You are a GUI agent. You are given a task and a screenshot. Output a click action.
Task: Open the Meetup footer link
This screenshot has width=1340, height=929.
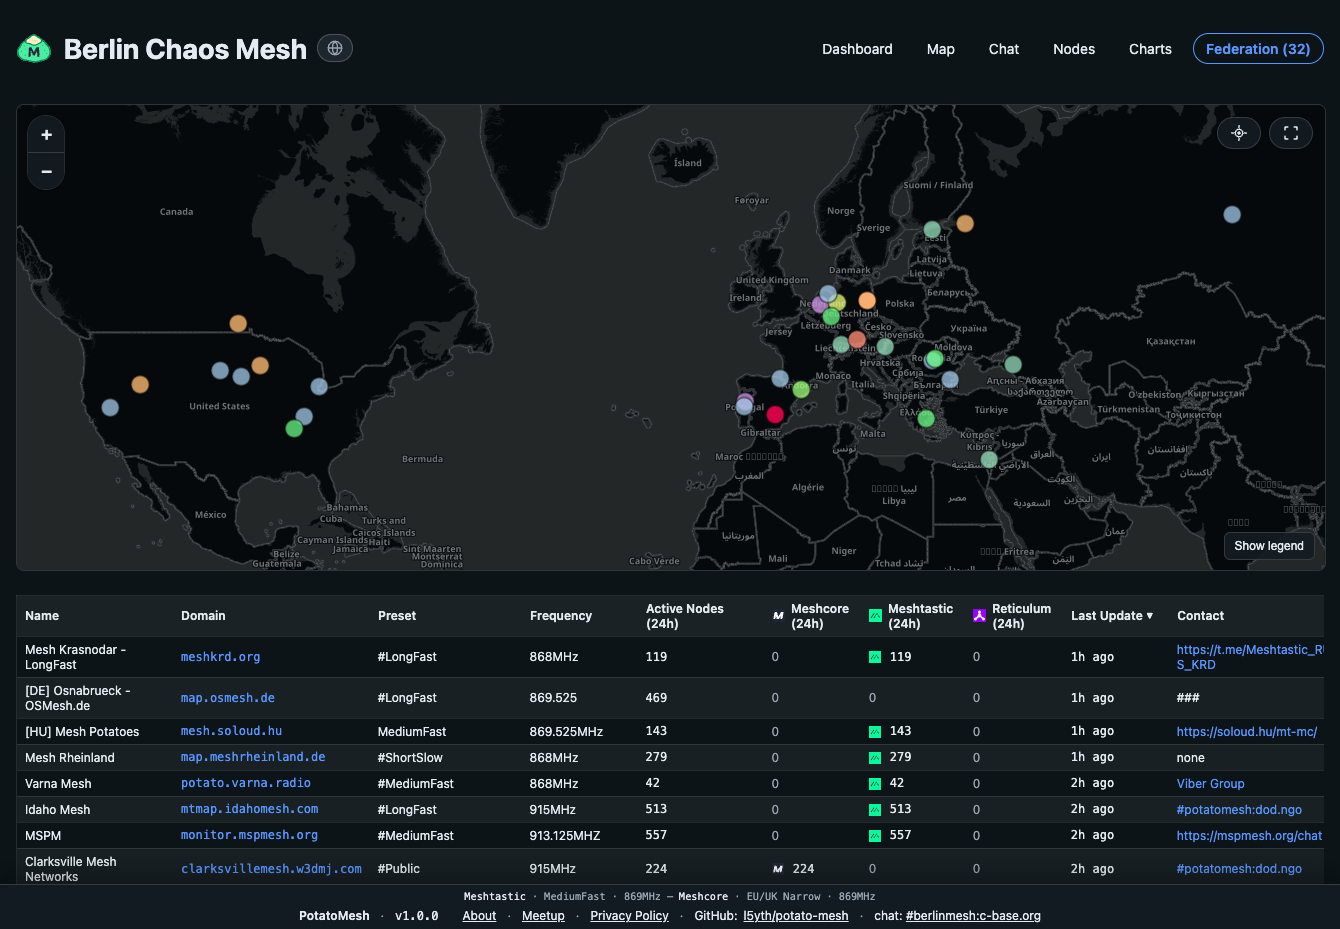(x=543, y=916)
